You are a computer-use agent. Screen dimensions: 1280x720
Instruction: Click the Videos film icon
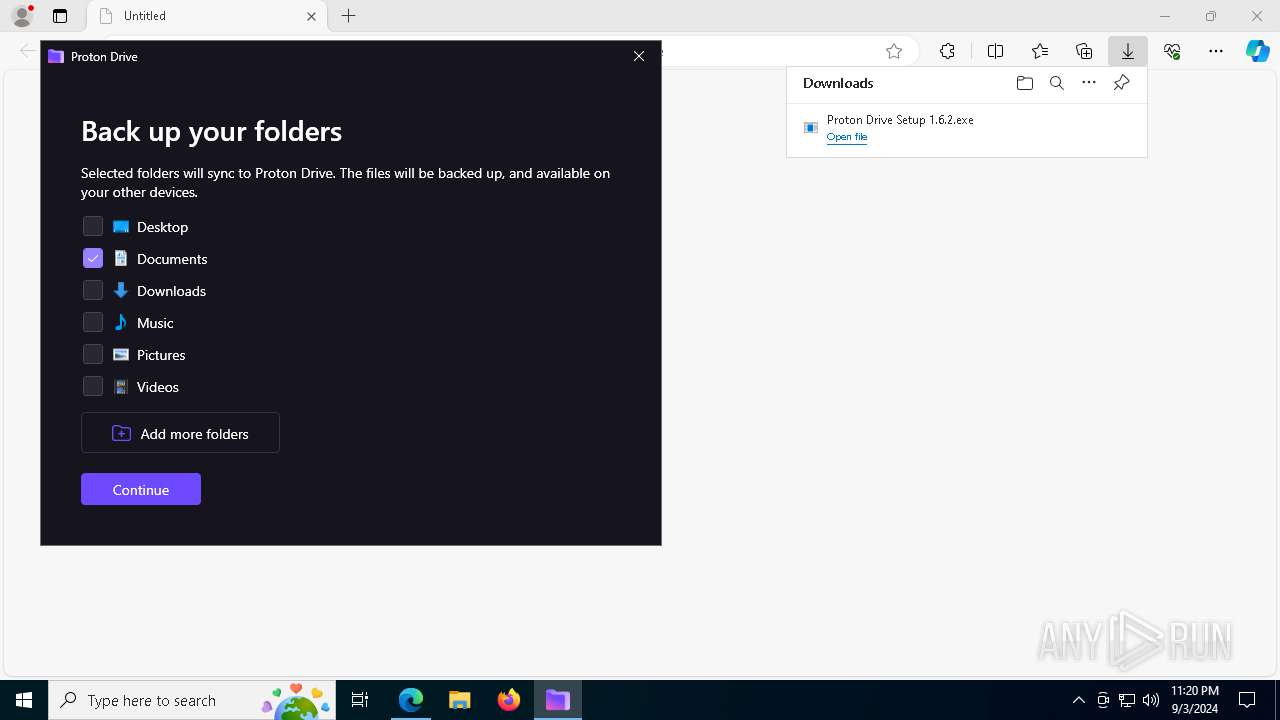pos(121,386)
